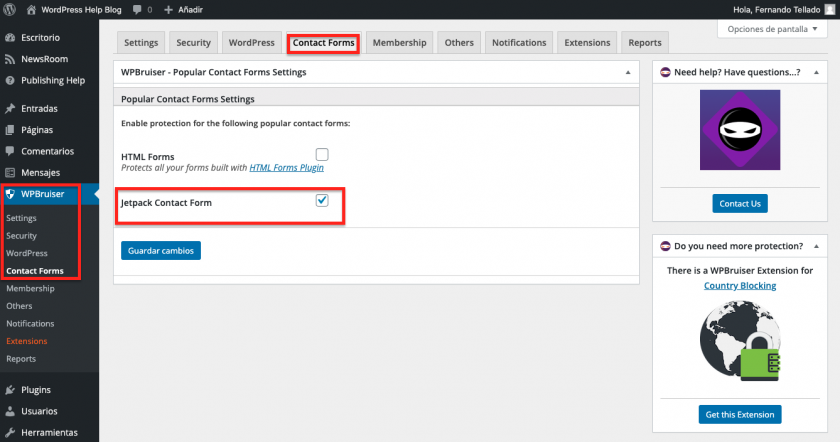The width and height of the screenshot is (840, 442).
Task: Click the WPBruiser shield icon in sidebar
Action: pos(11,194)
